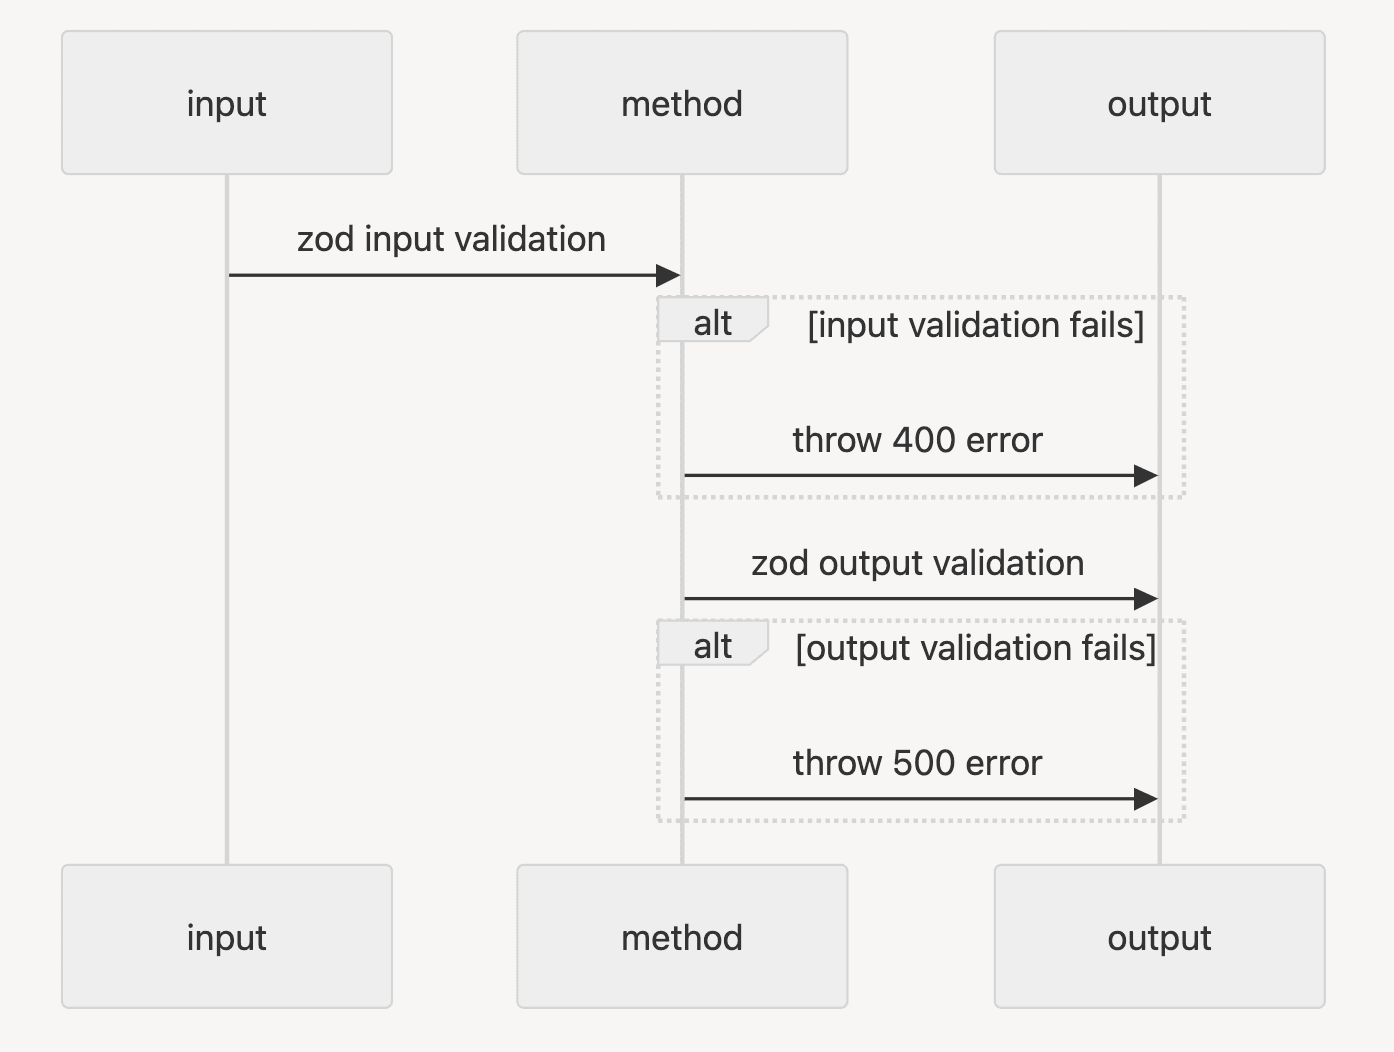Viewport: 1394px width, 1052px height.
Task: Click the arrowhead of zod output validation arrow
Action: pyautogui.click(x=1145, y=599)
